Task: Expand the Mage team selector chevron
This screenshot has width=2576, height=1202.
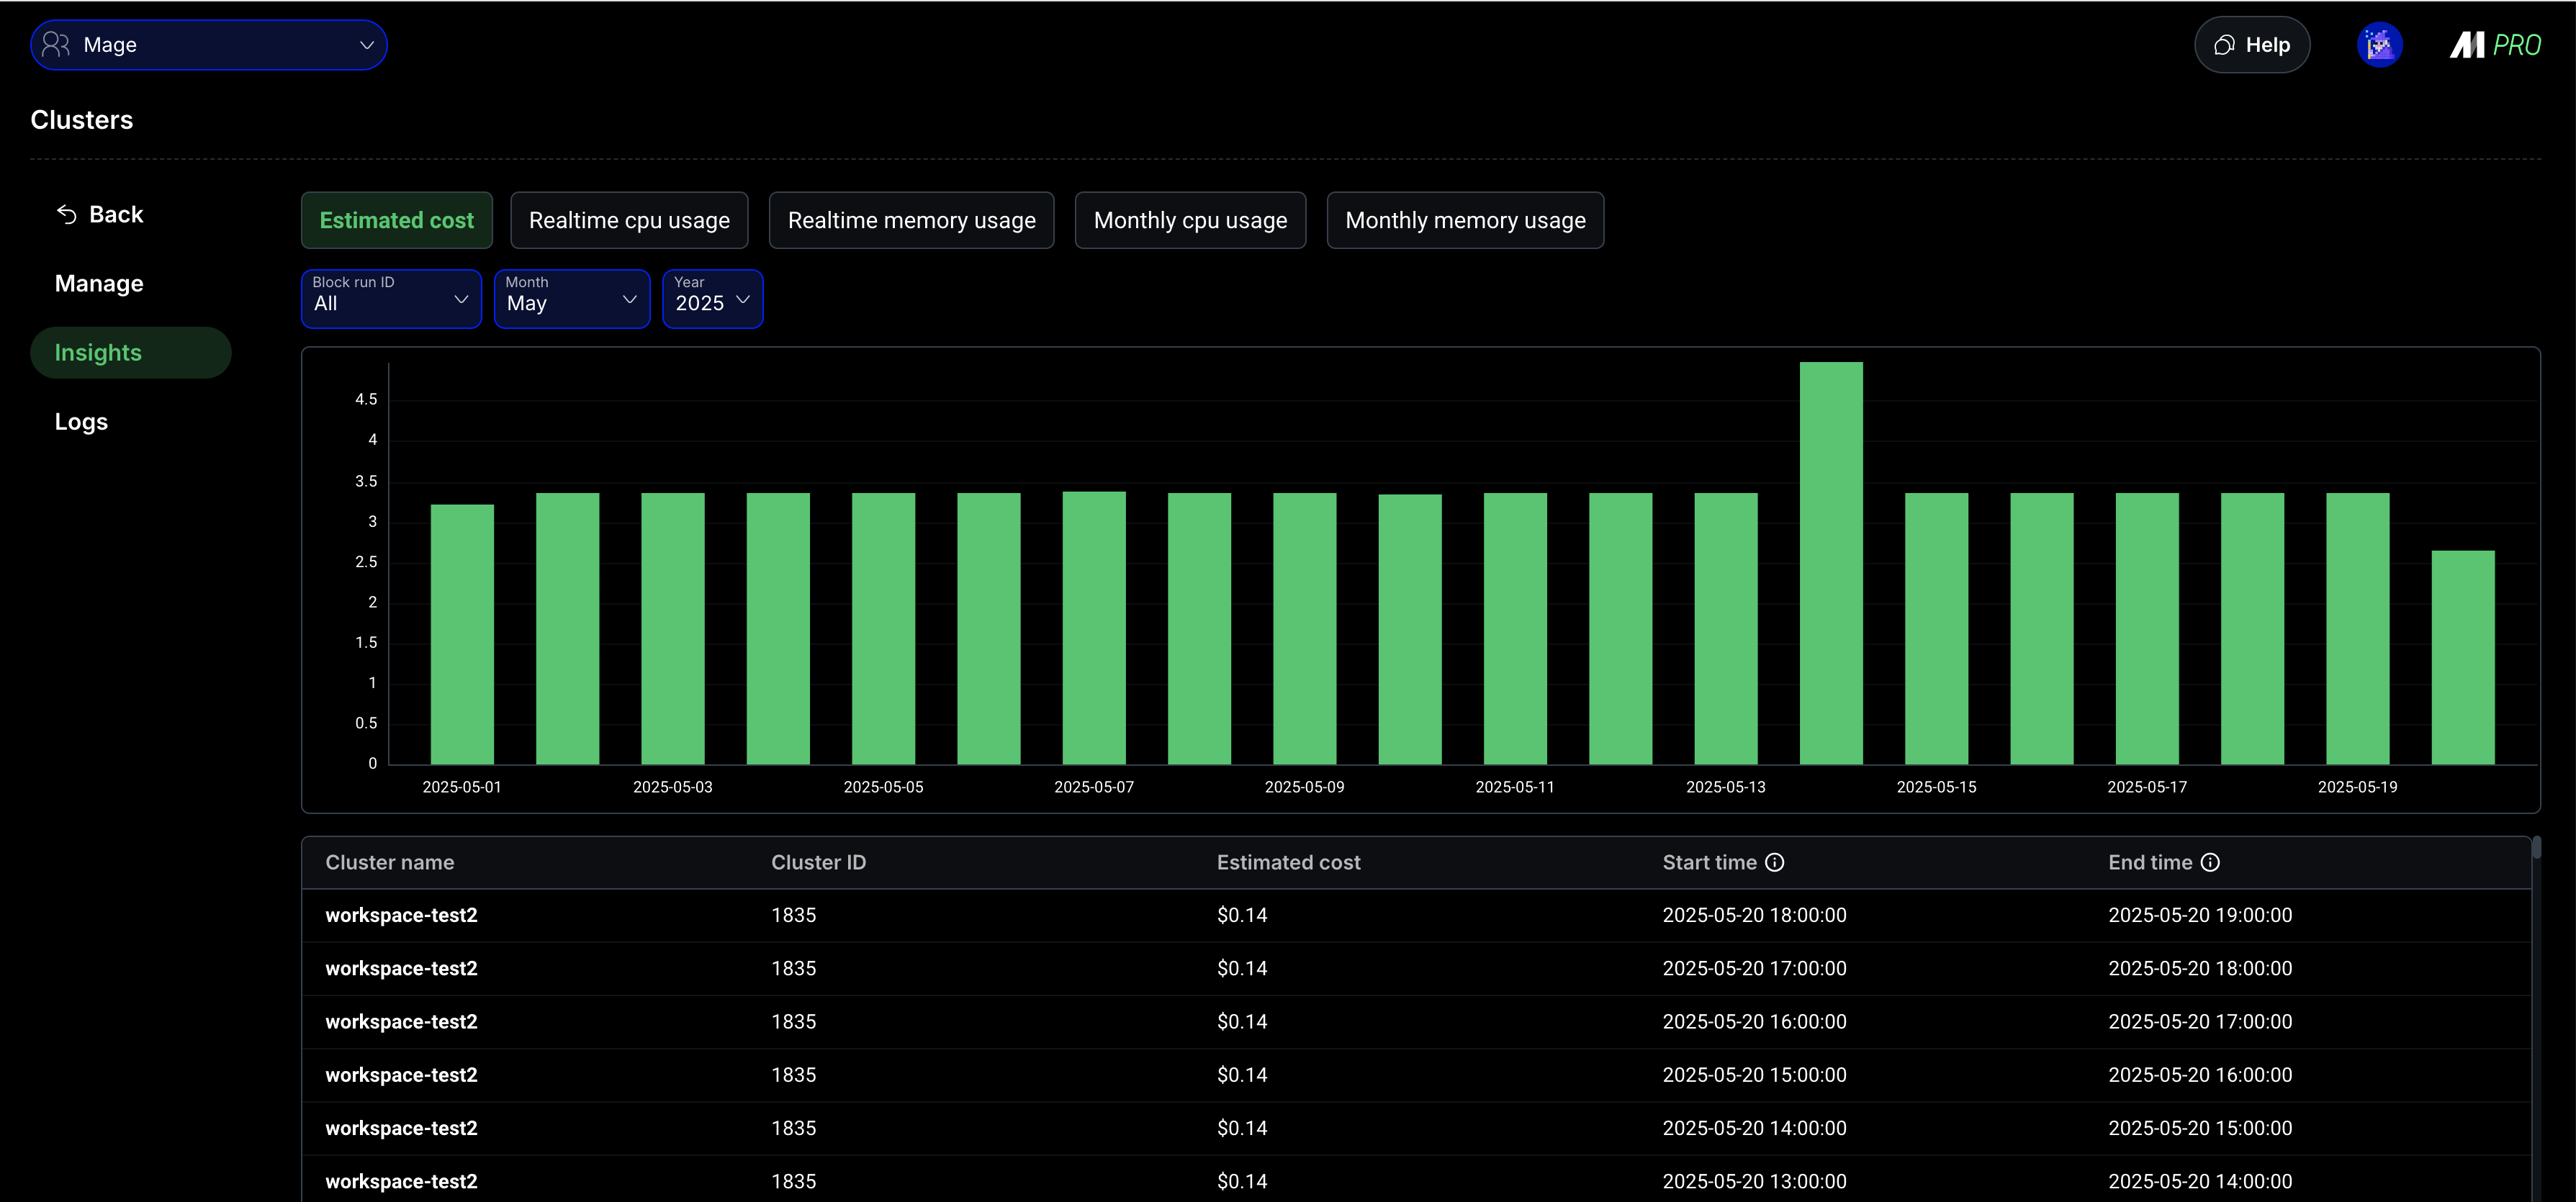Action: 367,45
